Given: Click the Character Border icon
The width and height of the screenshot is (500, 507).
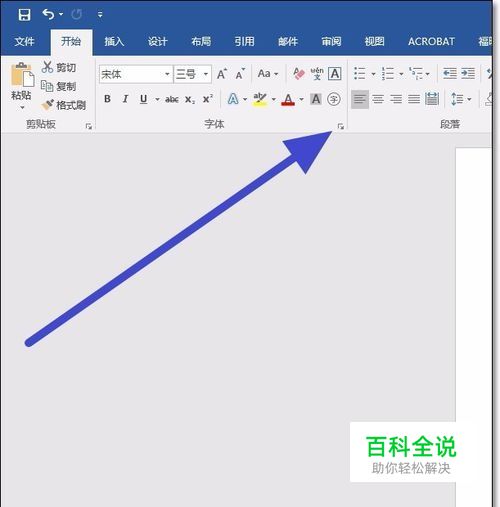Looking at the screenshot, I should (x=335, y=74).
